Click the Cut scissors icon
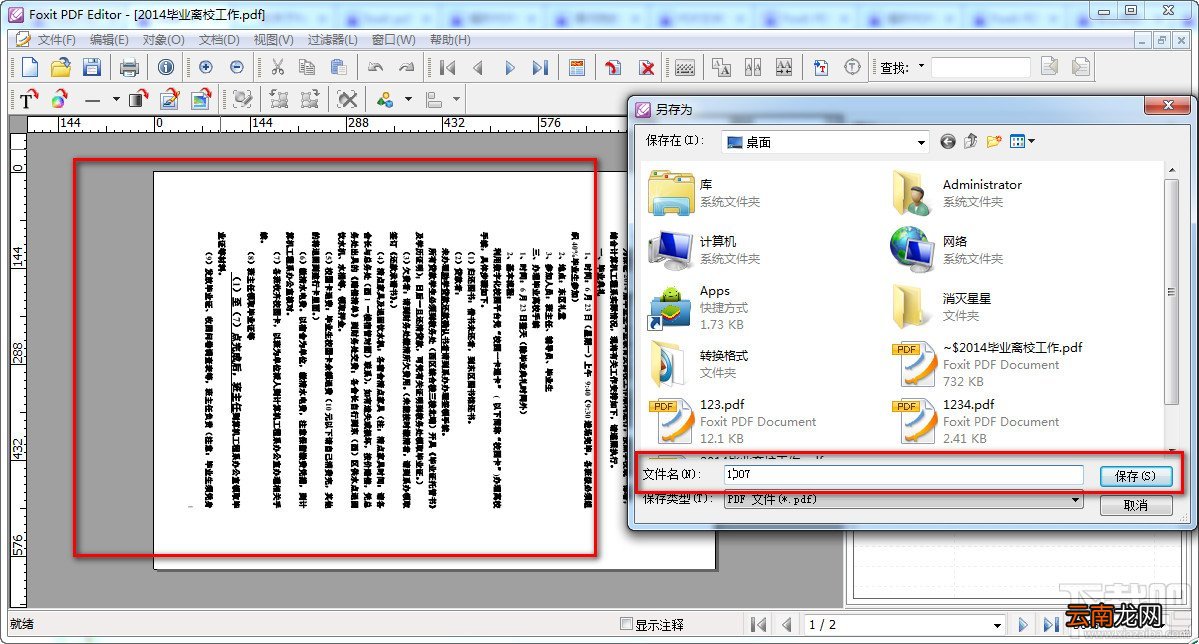The width and height of the screenshot is (1199, 644). coord(278,67)
